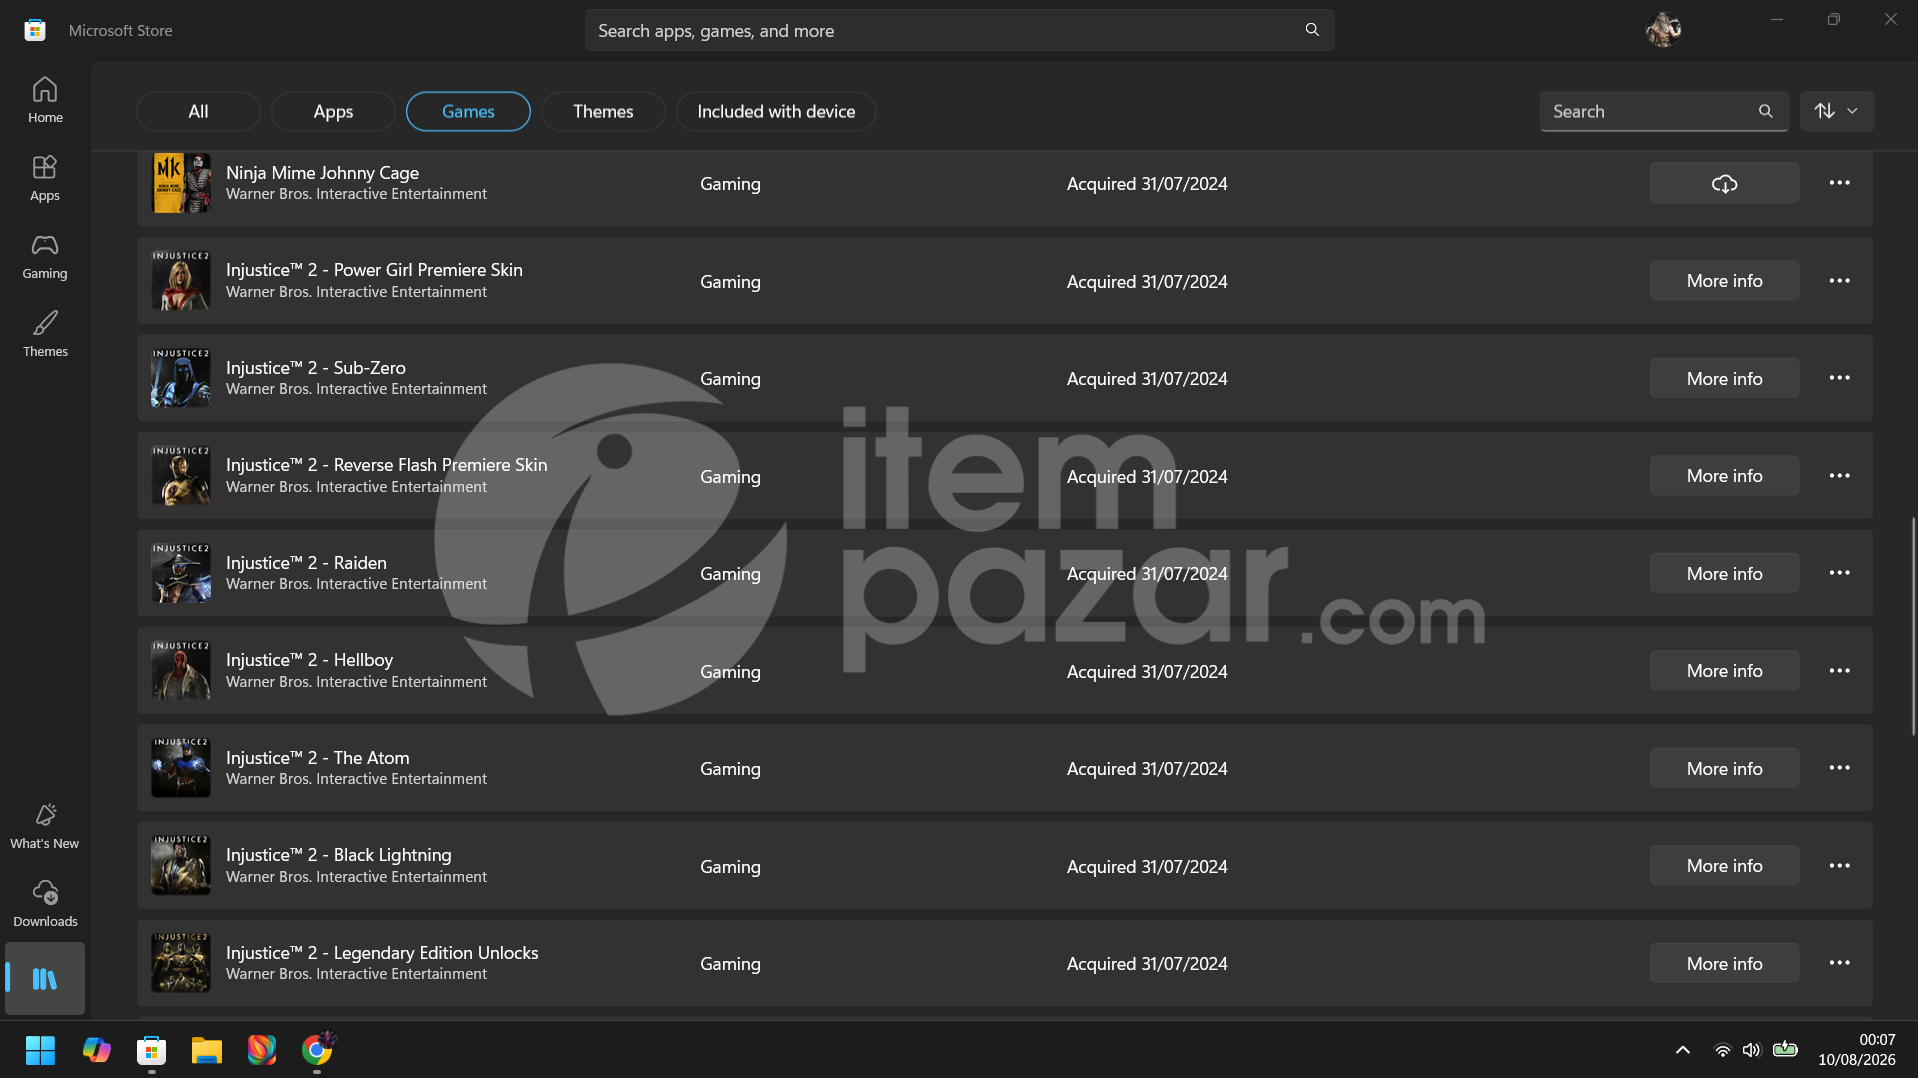Open the Windows Start menu
The width and height of the screenshot is (1918, 1078).
point(40,1050)
